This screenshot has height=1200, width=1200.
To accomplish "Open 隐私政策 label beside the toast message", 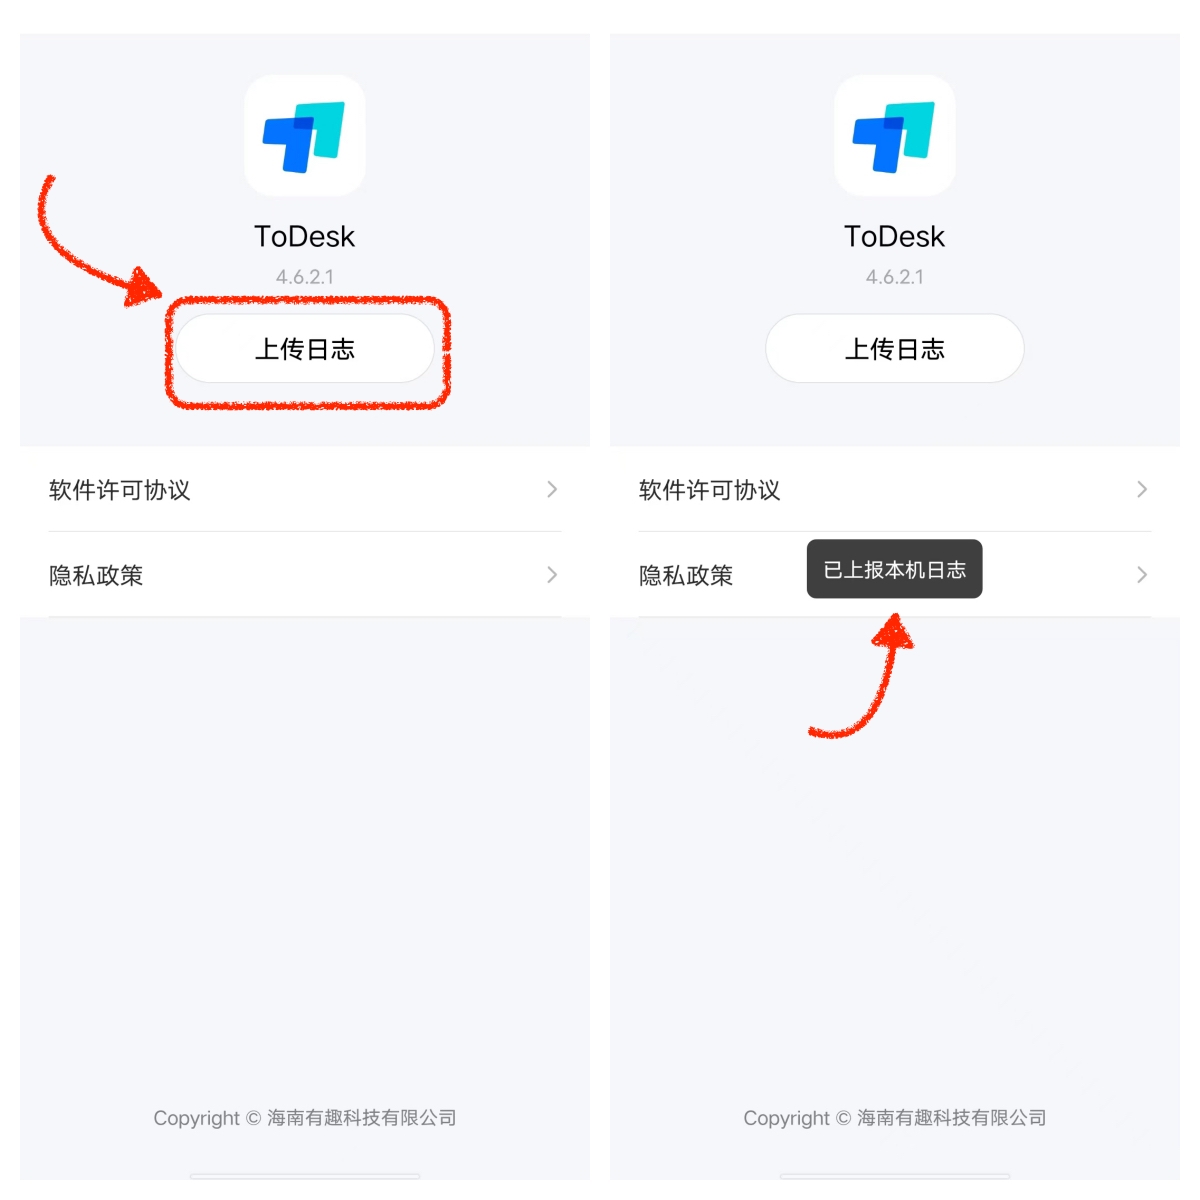I will click(x=686, y=575).
